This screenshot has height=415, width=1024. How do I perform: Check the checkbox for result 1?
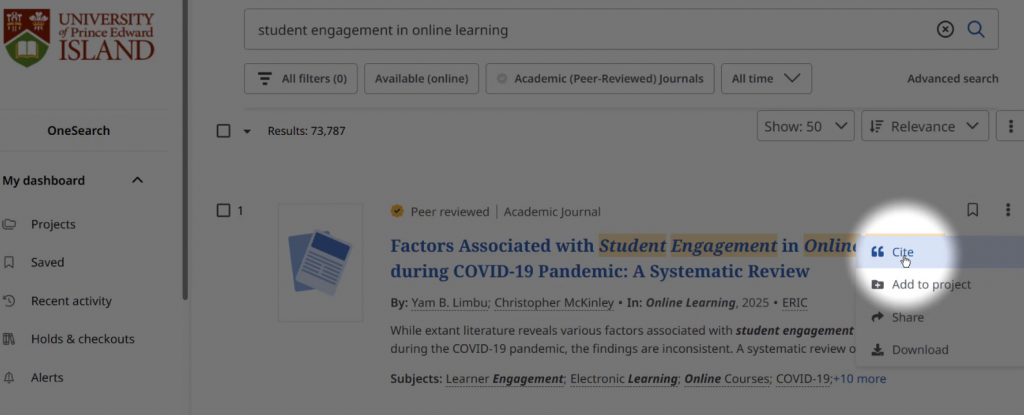pos(224,210)
